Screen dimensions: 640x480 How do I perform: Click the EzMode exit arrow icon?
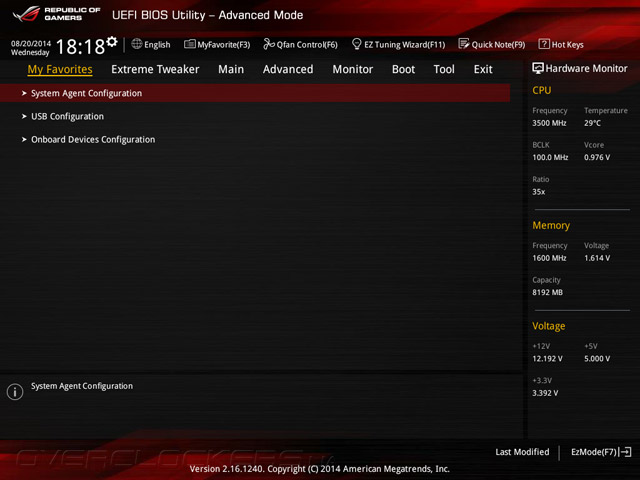tap(625, 452)
